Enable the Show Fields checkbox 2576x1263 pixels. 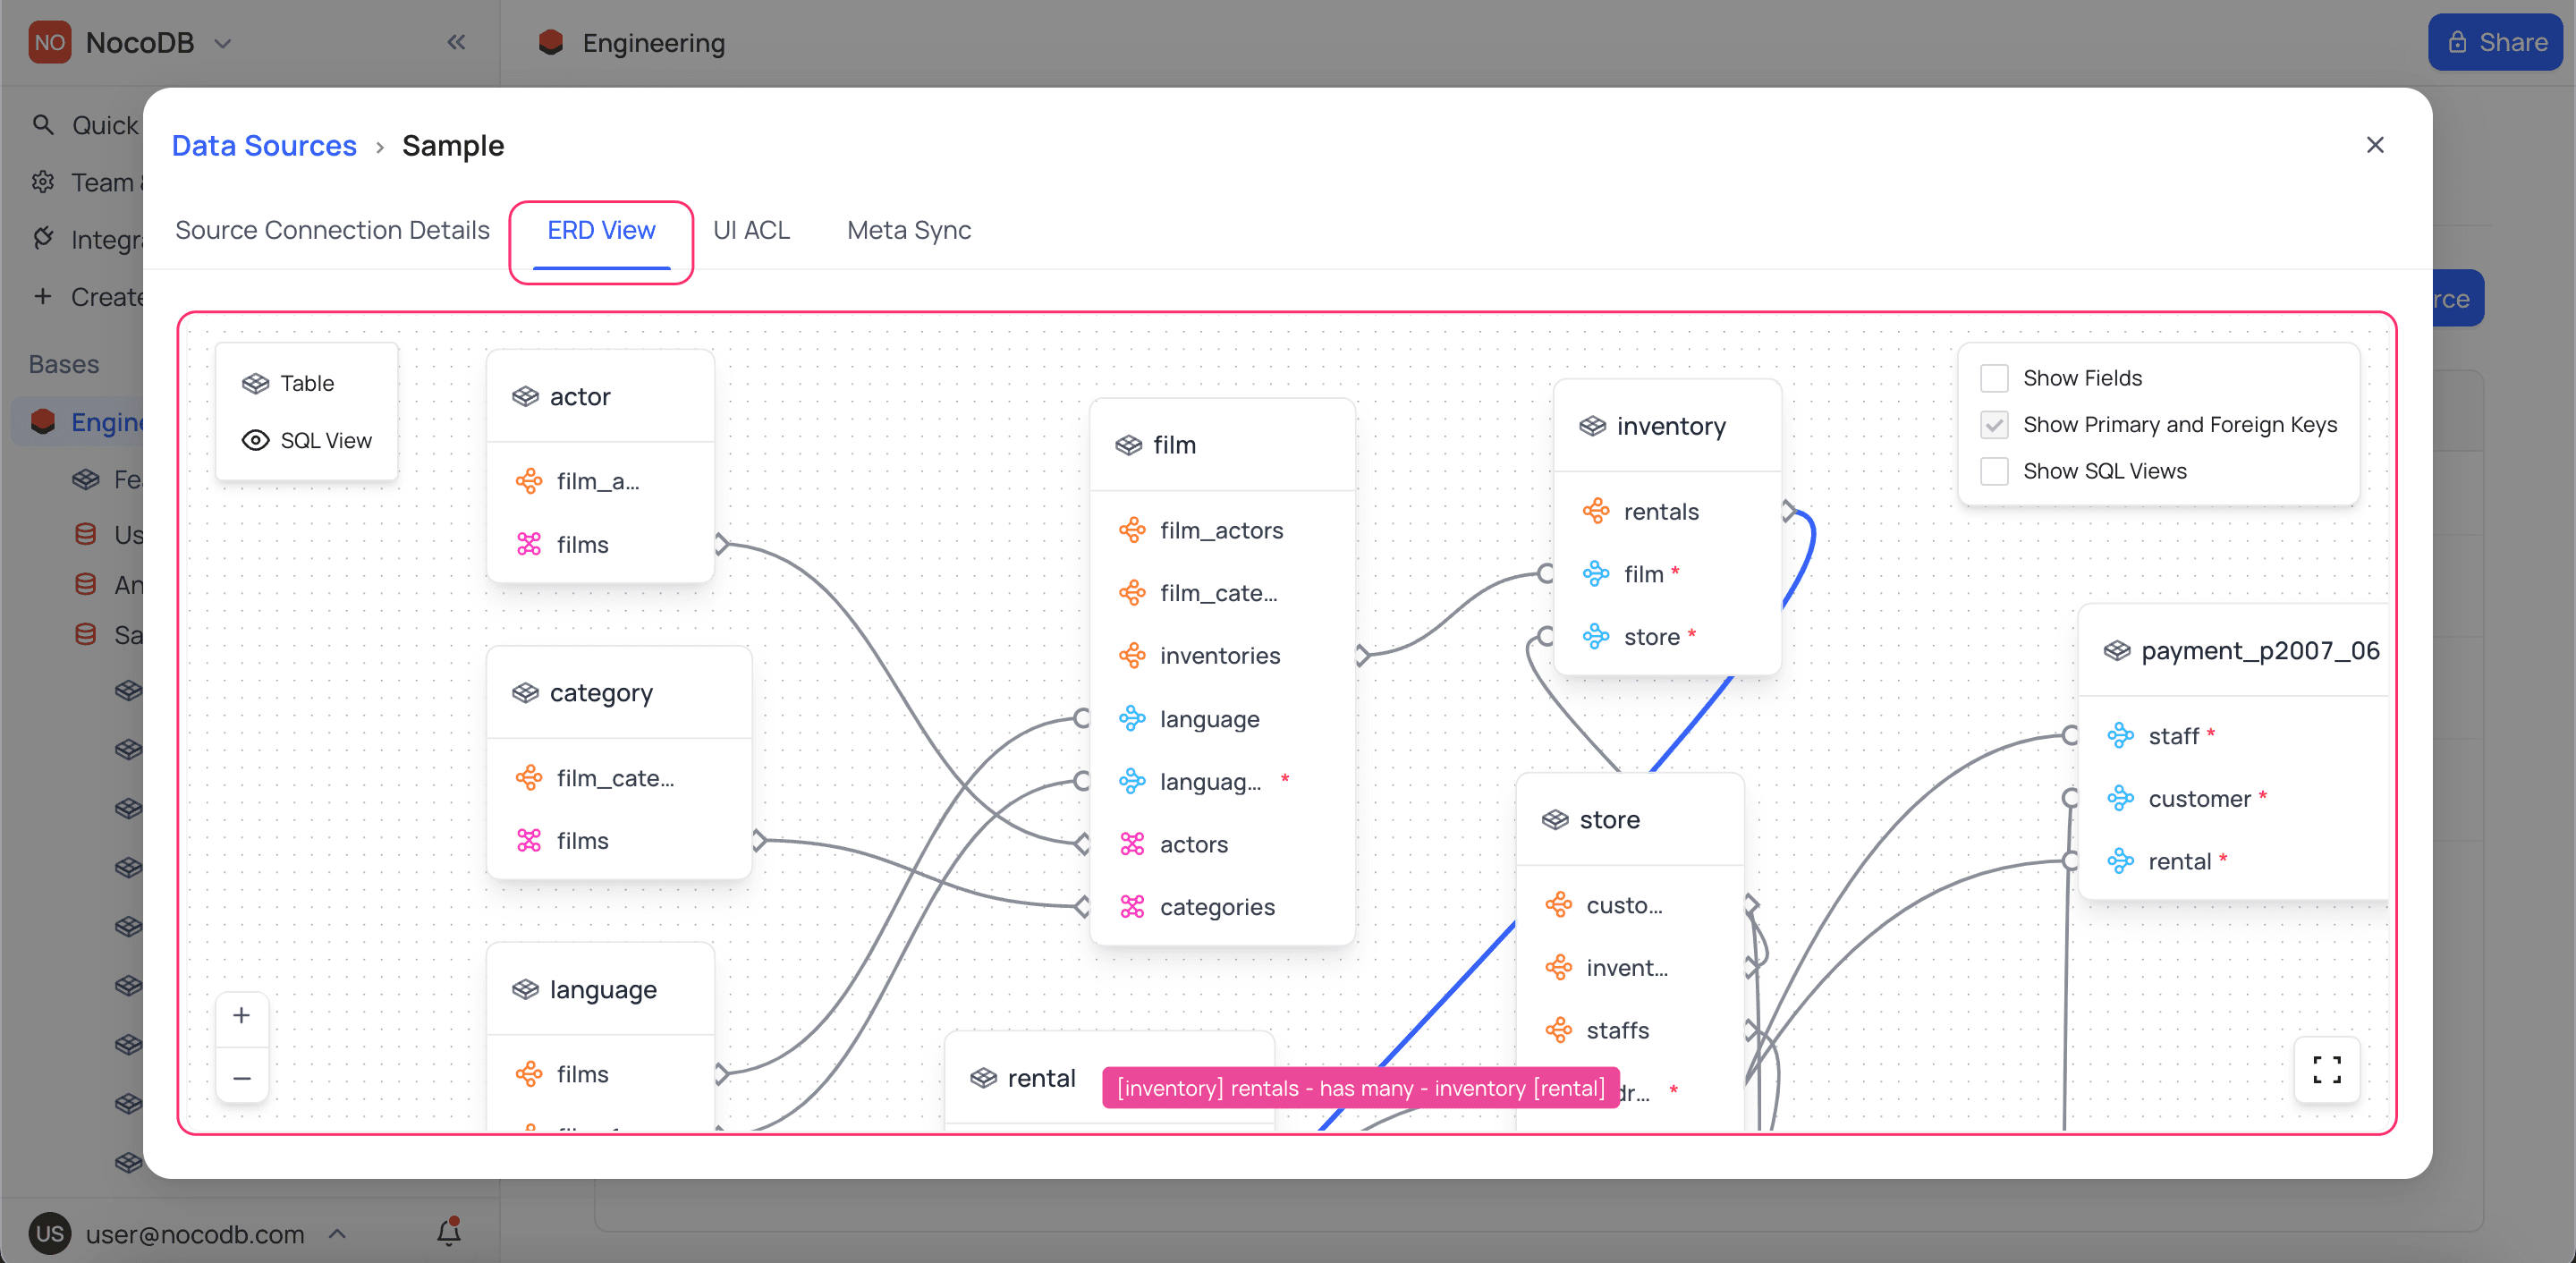pos(1994,379)
